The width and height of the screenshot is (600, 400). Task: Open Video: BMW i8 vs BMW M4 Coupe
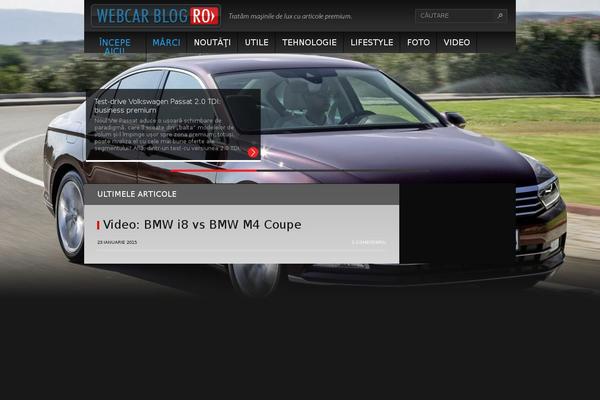point(202,225)
